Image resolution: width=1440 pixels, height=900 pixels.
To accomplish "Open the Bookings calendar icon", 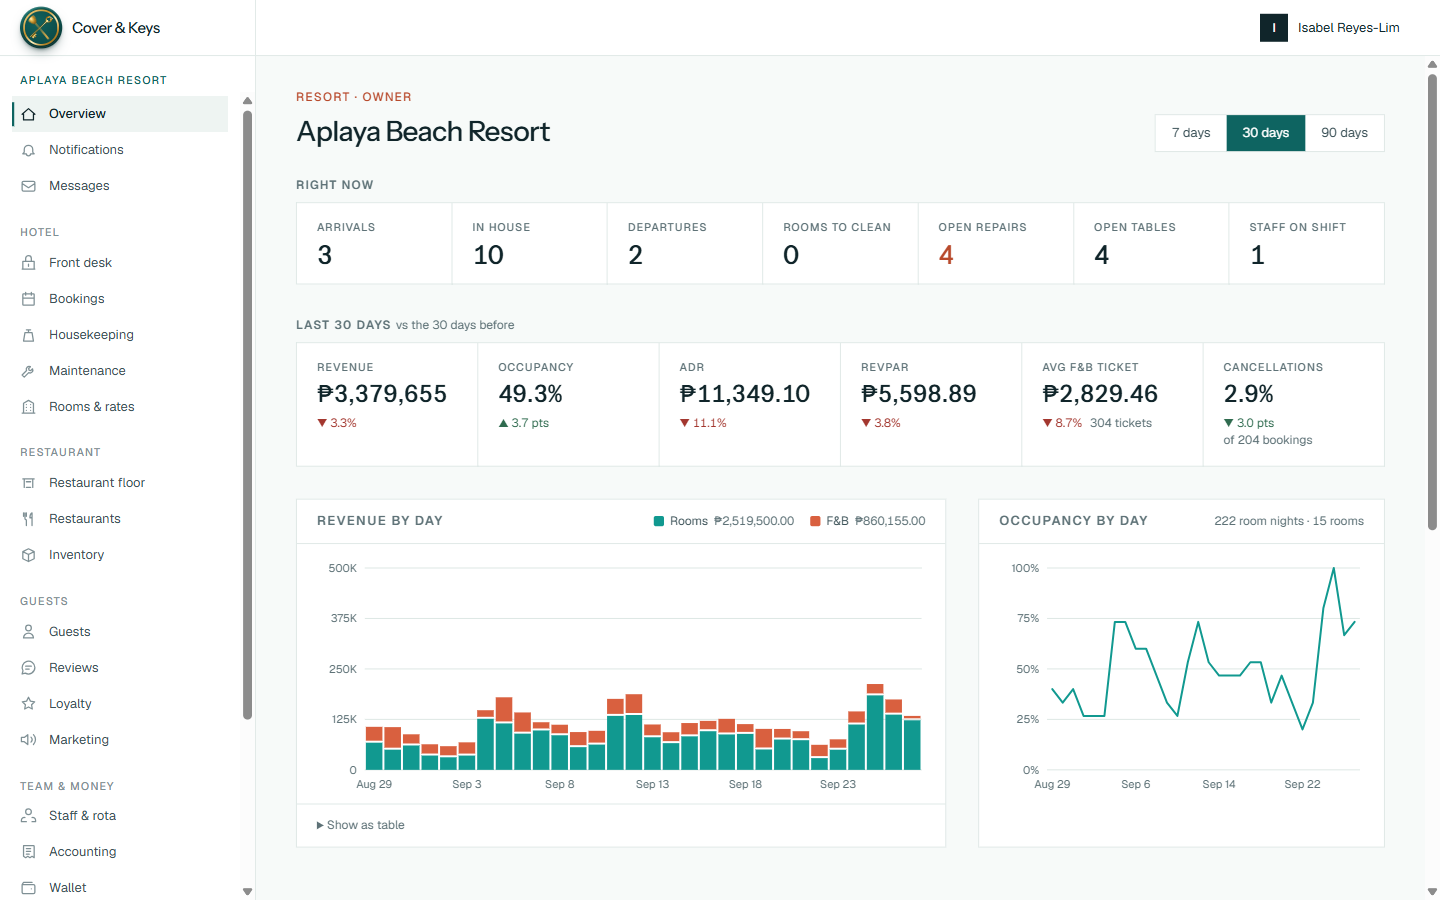I will point(29,299).
